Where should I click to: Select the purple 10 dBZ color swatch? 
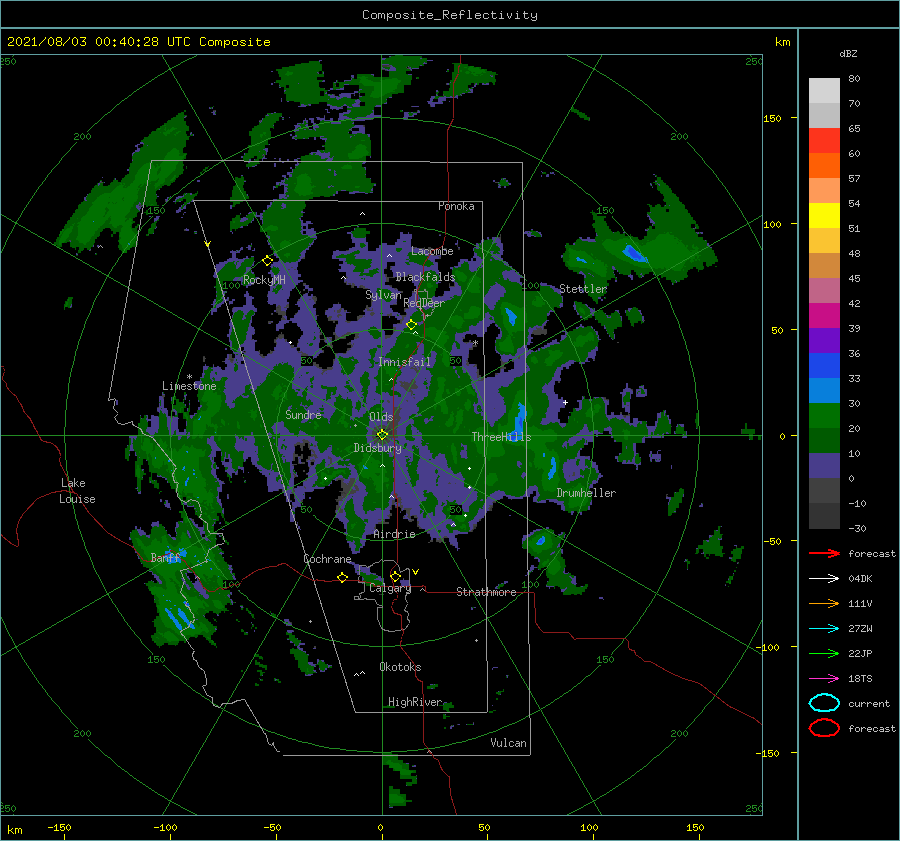[824, 465]
